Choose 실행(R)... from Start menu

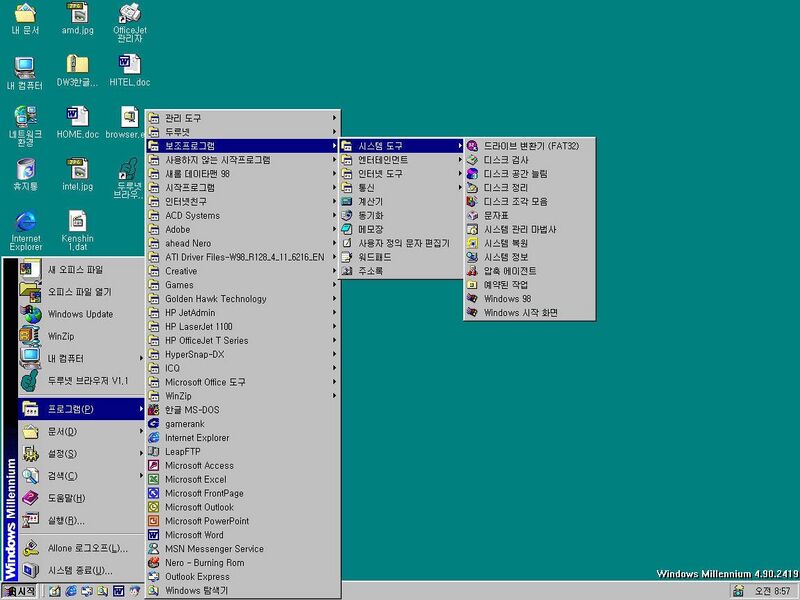[x=66, y=520]
